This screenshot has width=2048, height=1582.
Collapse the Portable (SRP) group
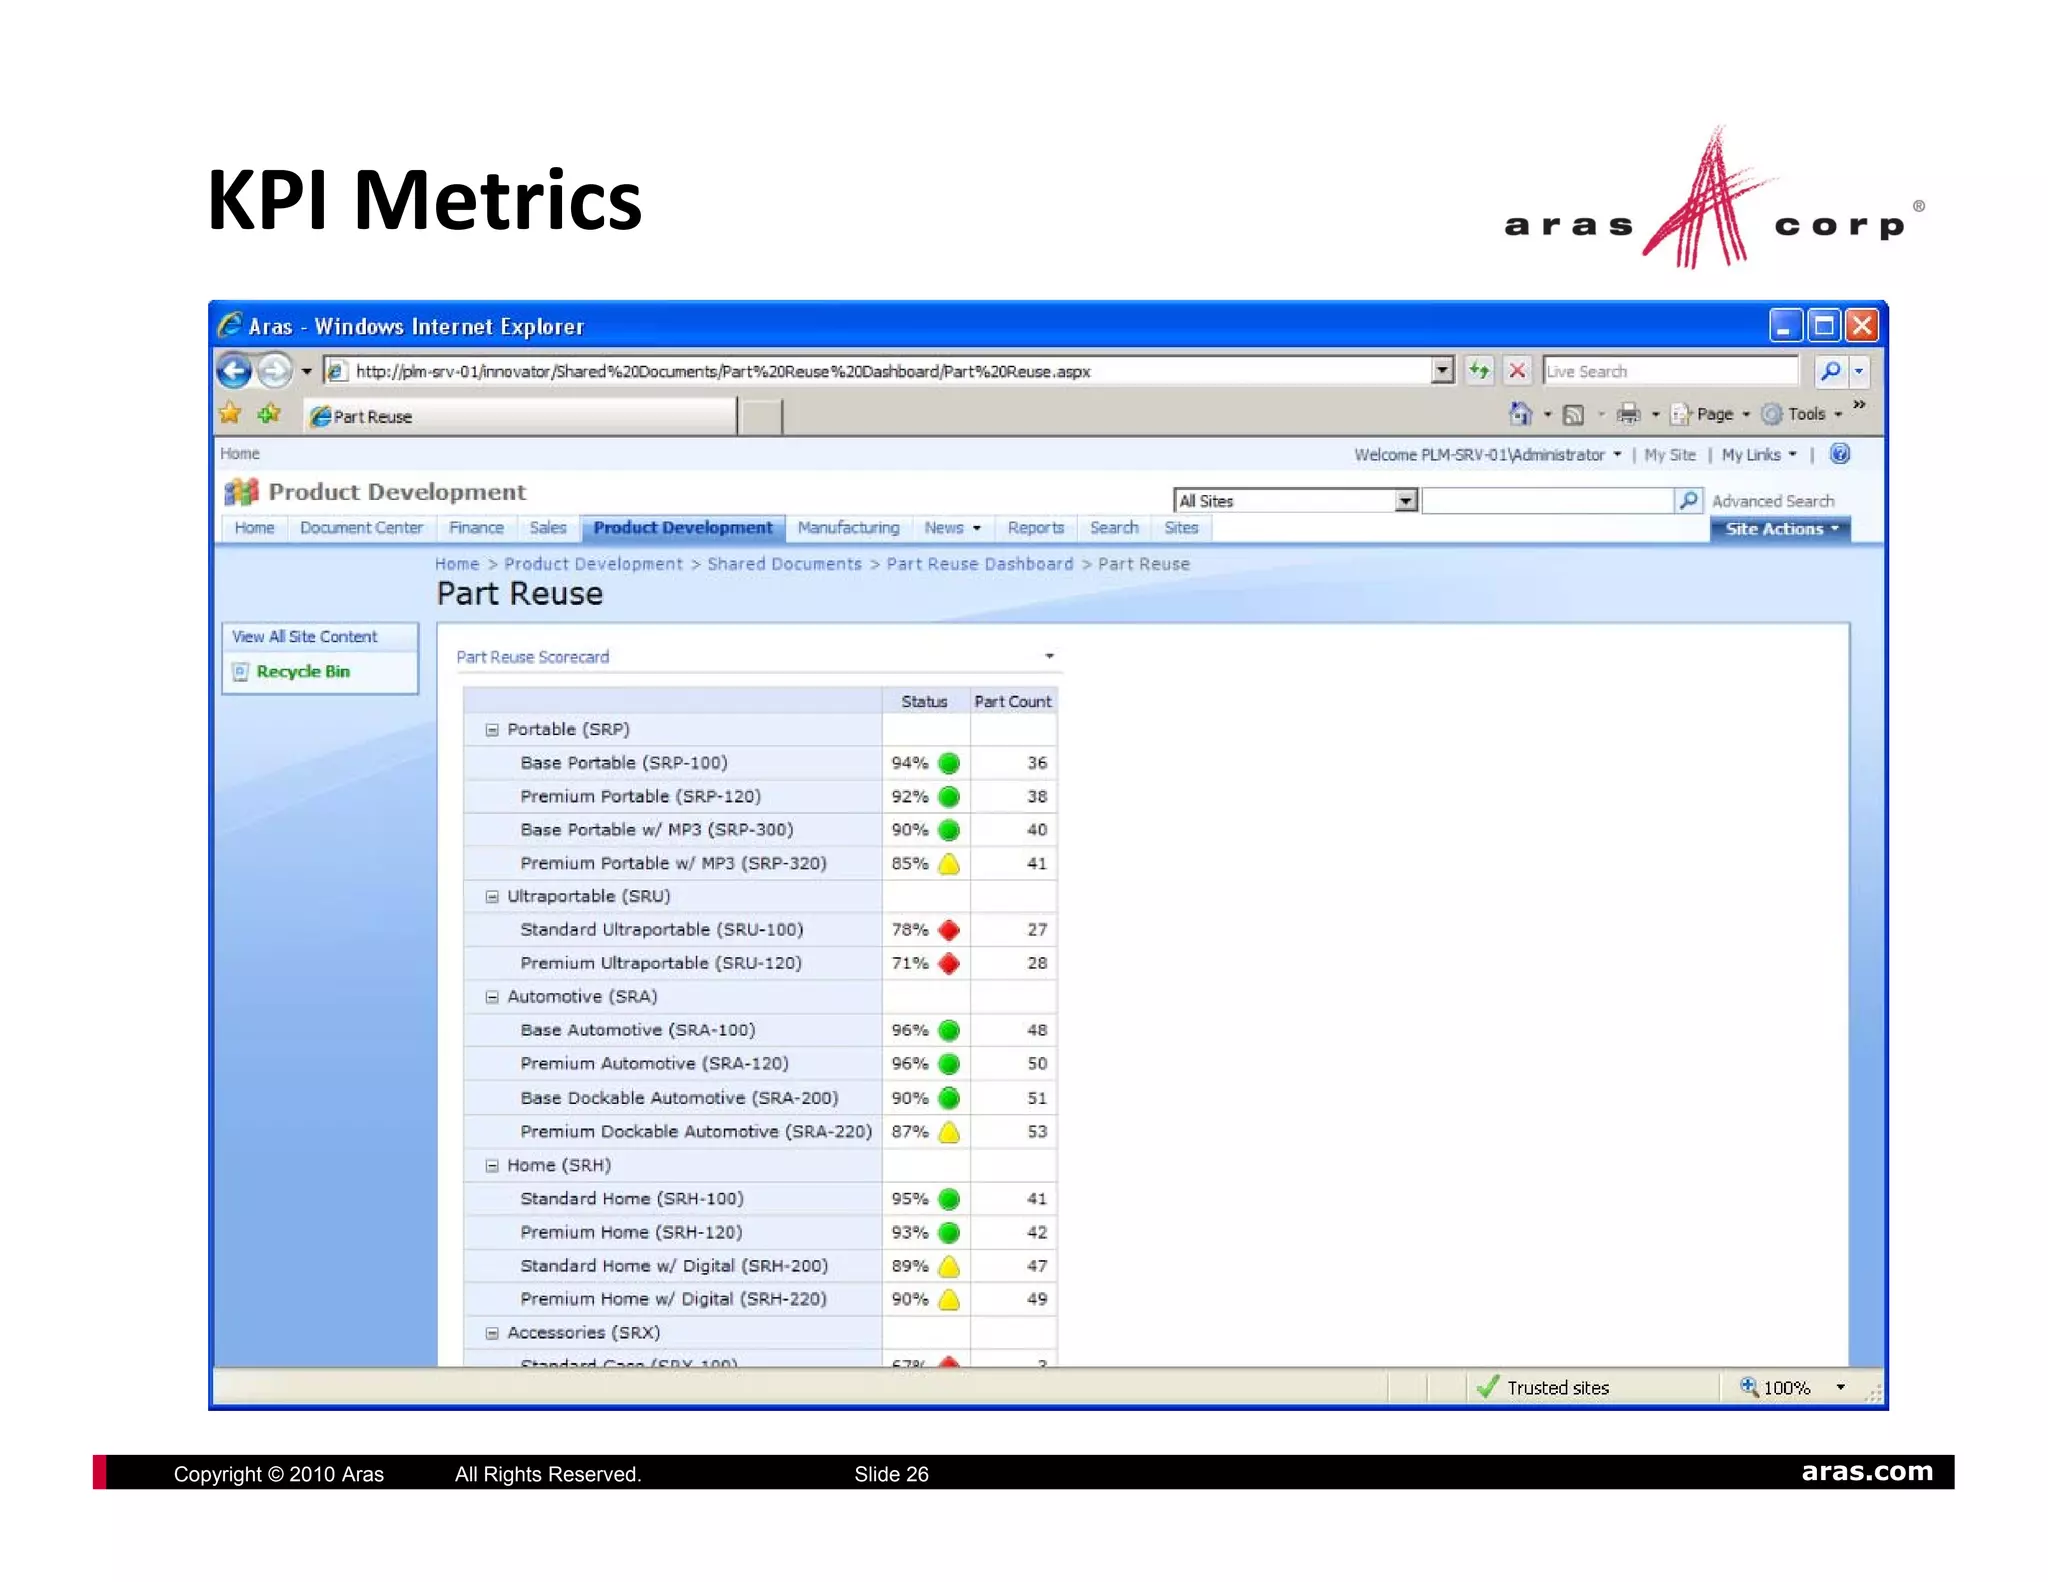(x=492, y=730)
